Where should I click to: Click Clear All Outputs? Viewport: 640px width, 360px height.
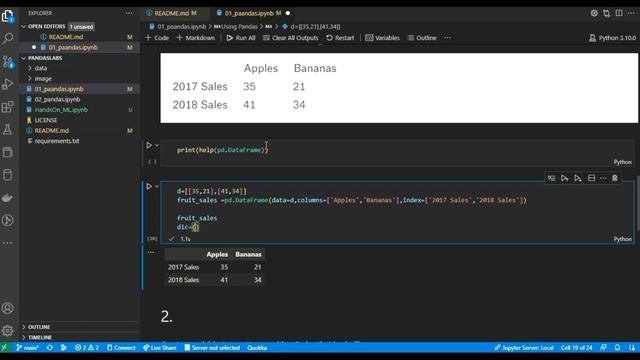[291, 38]
